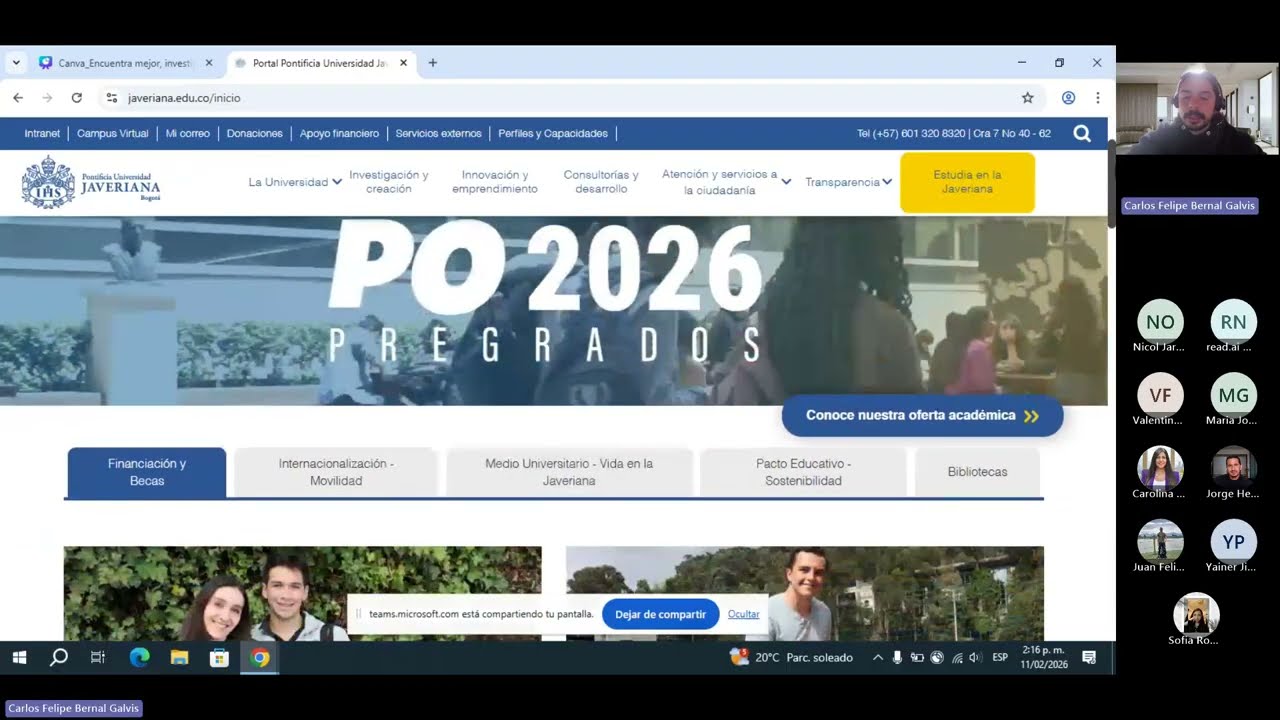
Task: Open the weather widget 20°C Parc. soleado
Action: click(792, 657)
